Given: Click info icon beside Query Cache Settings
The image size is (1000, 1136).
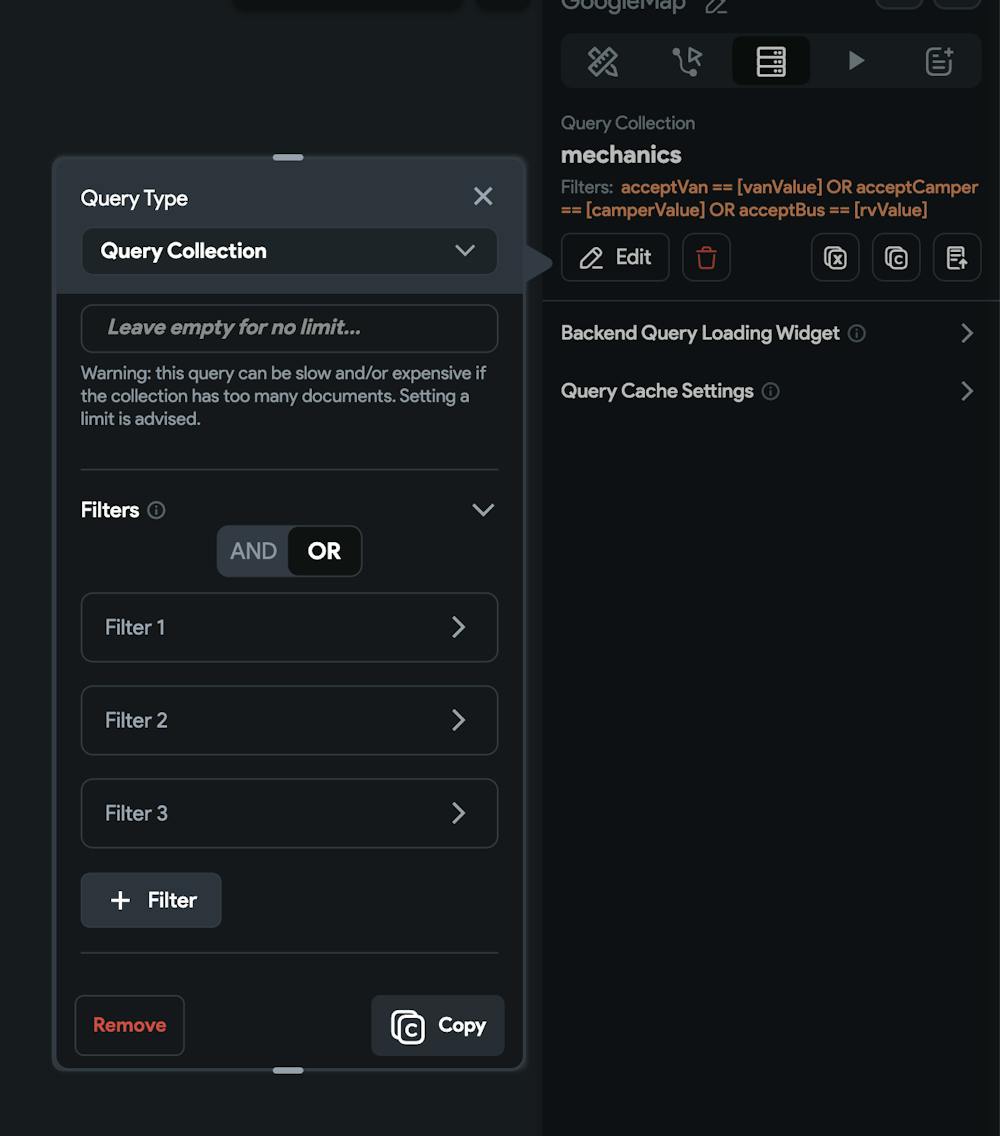Looking at the screenshot, I should (x=770, y=391).
